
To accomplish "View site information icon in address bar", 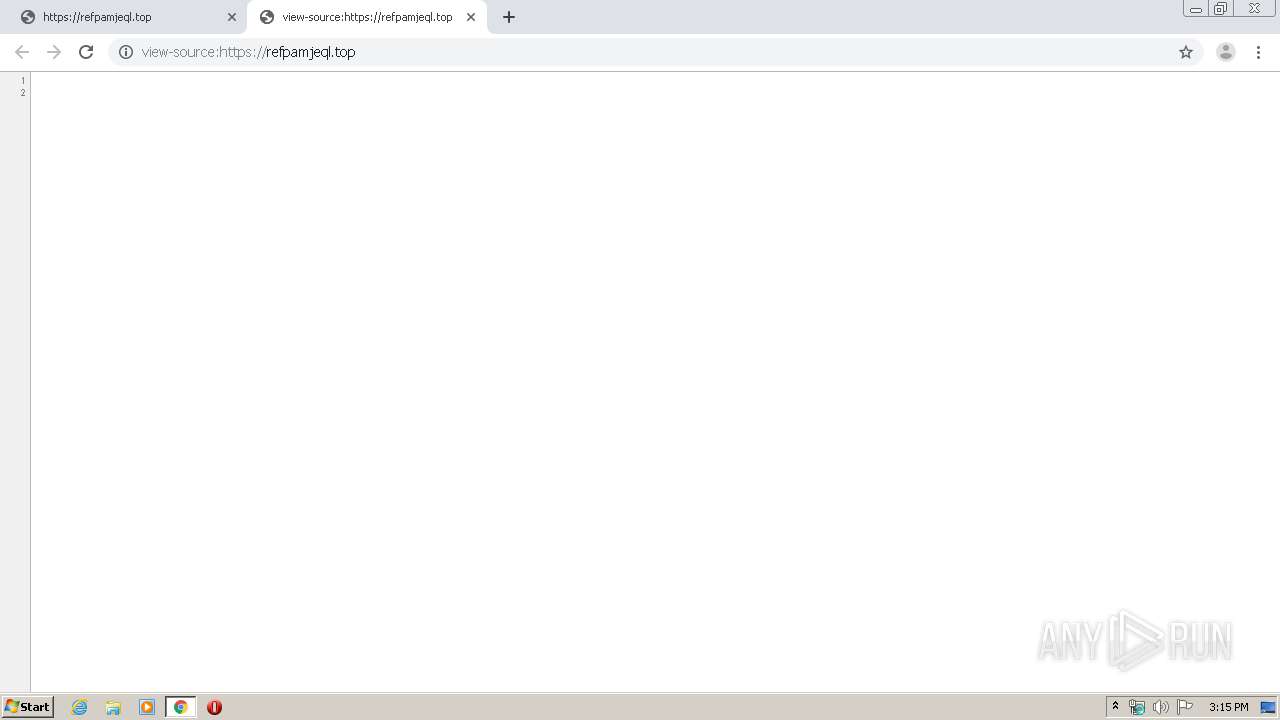I will point(126,52).
